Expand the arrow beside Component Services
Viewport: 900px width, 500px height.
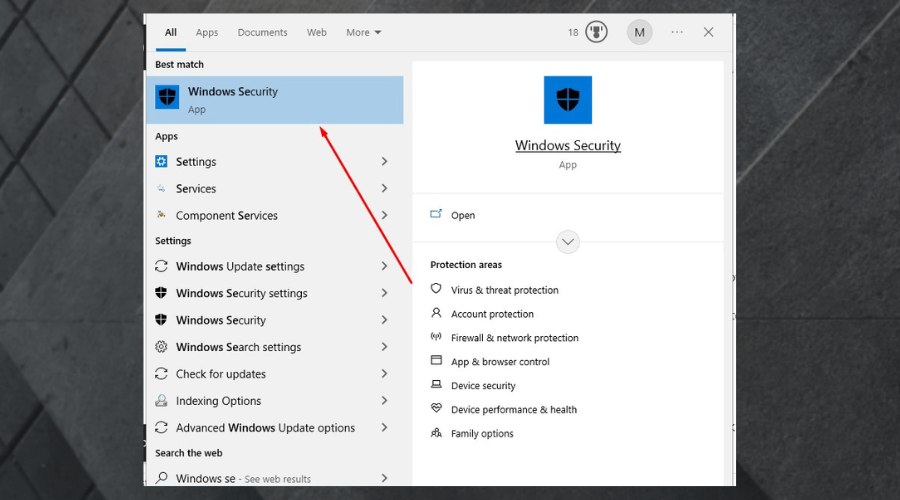385,215
